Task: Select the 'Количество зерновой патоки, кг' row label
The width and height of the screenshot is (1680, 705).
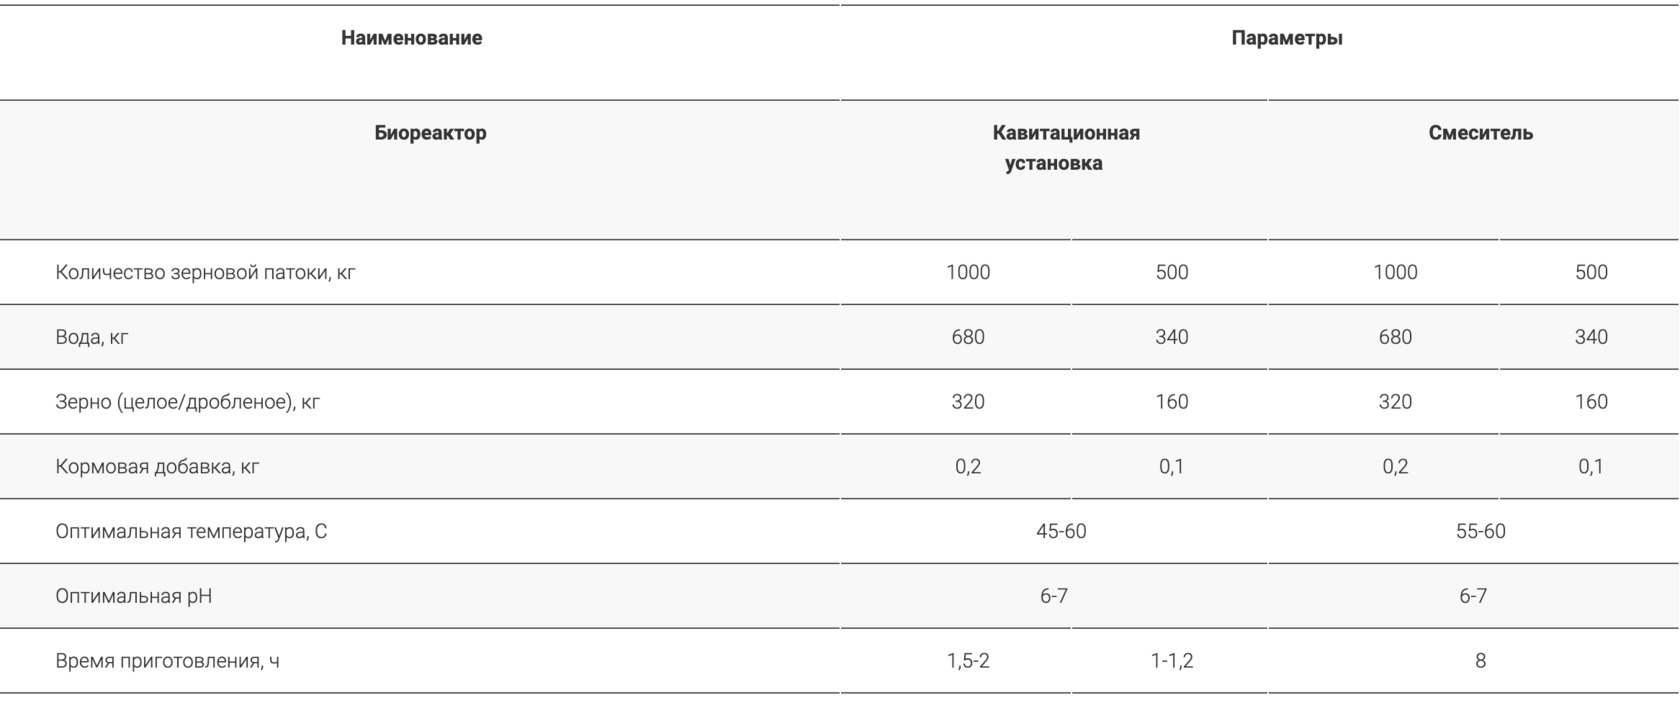Action: [x=205, y=272]
